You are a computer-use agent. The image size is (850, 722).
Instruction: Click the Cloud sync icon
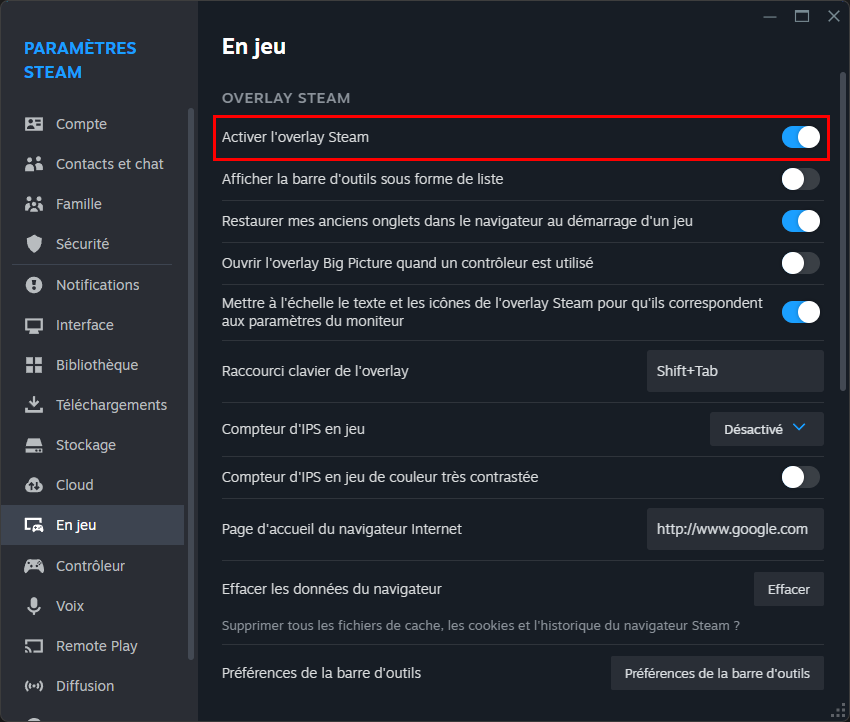pyautogui.click(x=34, y=485)
